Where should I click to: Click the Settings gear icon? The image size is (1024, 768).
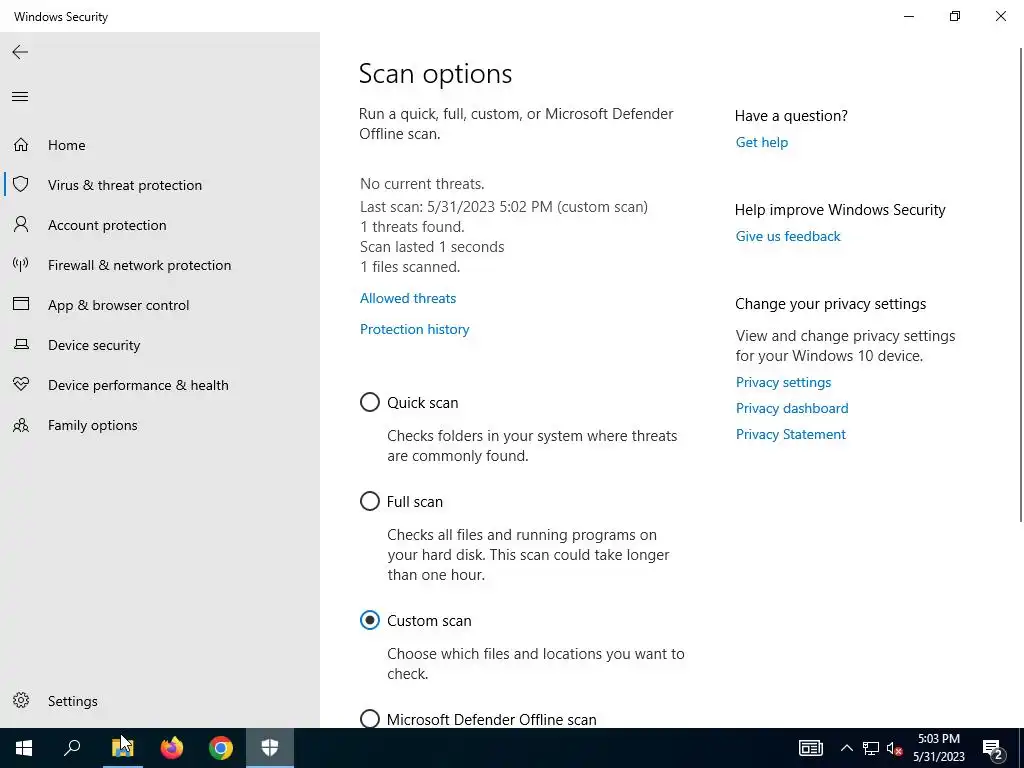(x=21, y=700)
